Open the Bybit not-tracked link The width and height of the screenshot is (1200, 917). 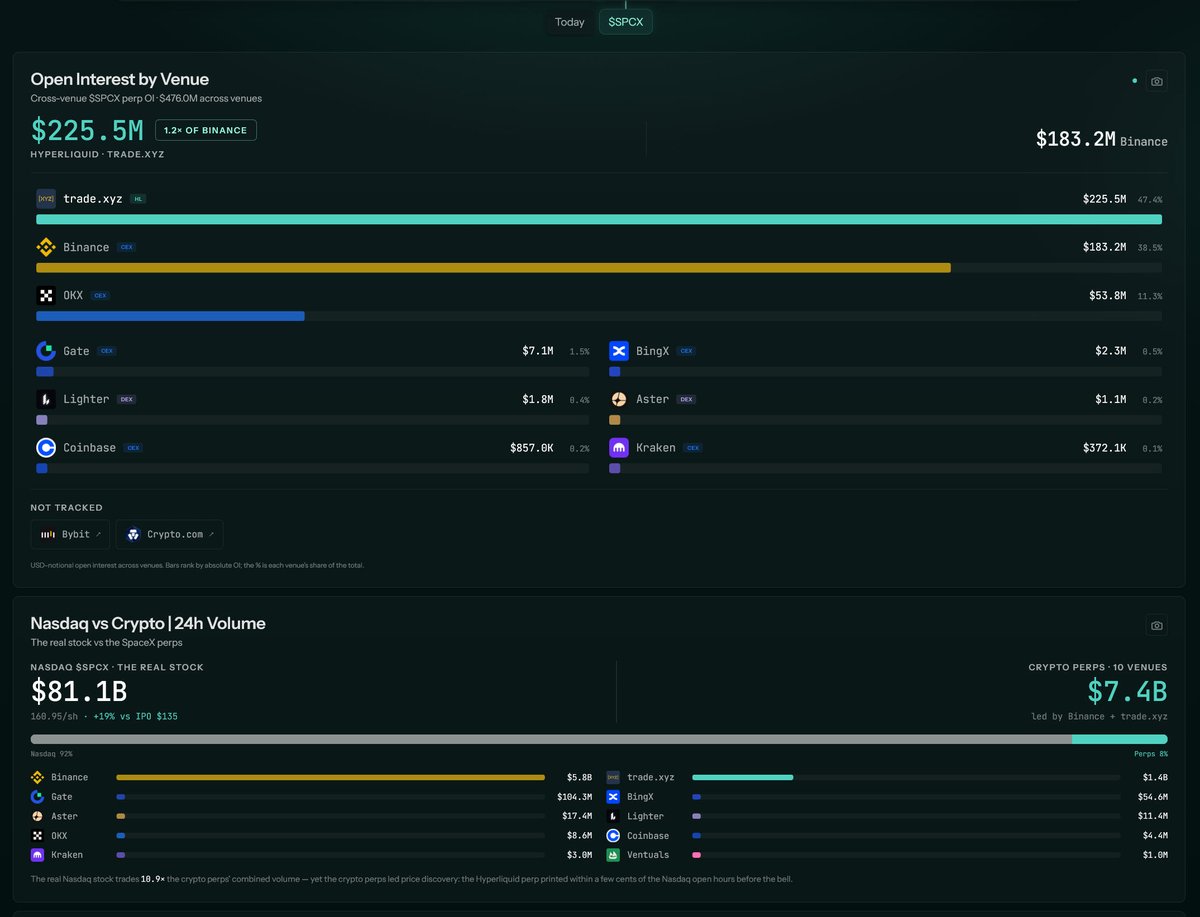pyautogui.click(x=71, y=534)
